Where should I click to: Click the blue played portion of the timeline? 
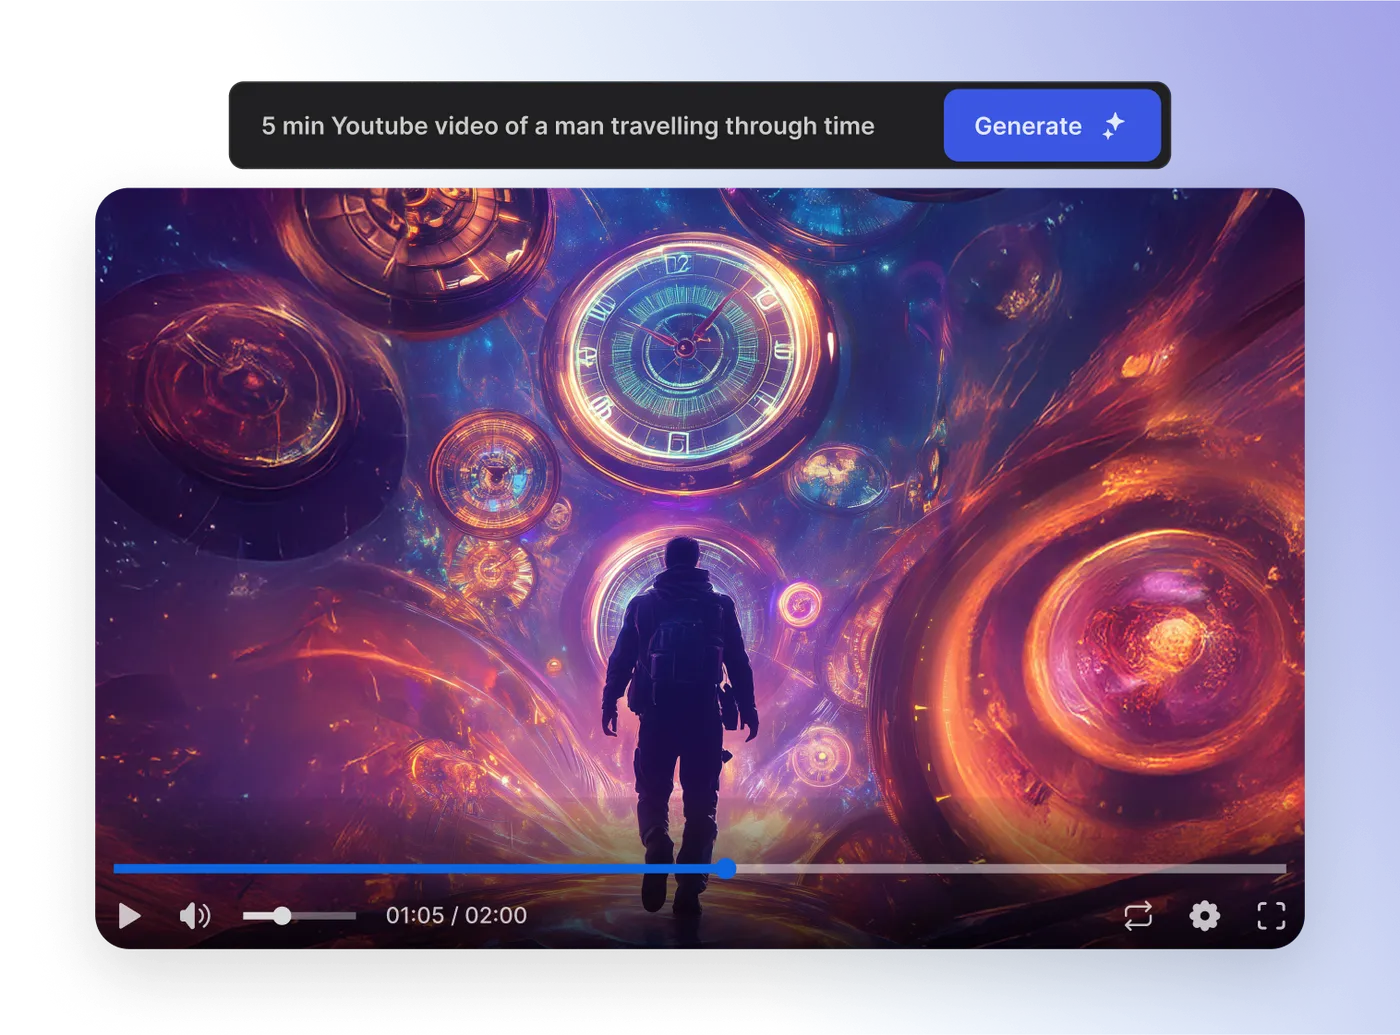[x=400, y=869]
